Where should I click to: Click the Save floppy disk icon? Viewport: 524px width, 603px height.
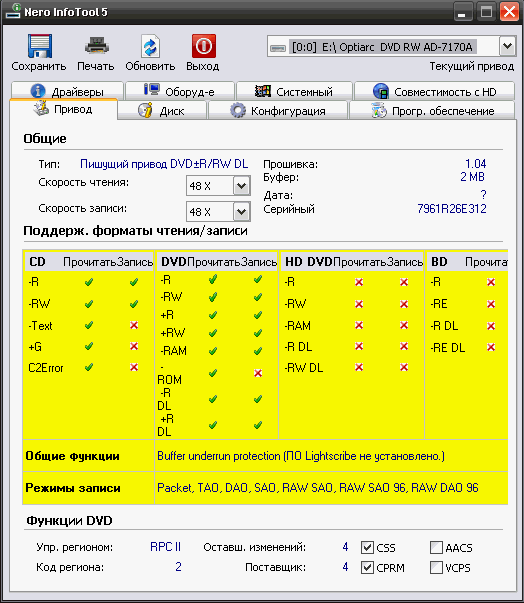(x=39, y=46)
